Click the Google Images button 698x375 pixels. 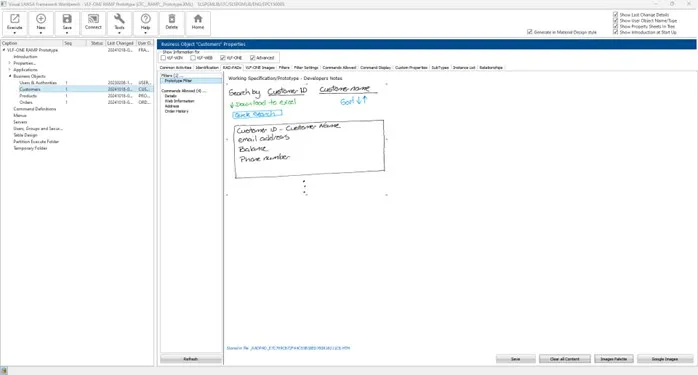click(665, 359)
